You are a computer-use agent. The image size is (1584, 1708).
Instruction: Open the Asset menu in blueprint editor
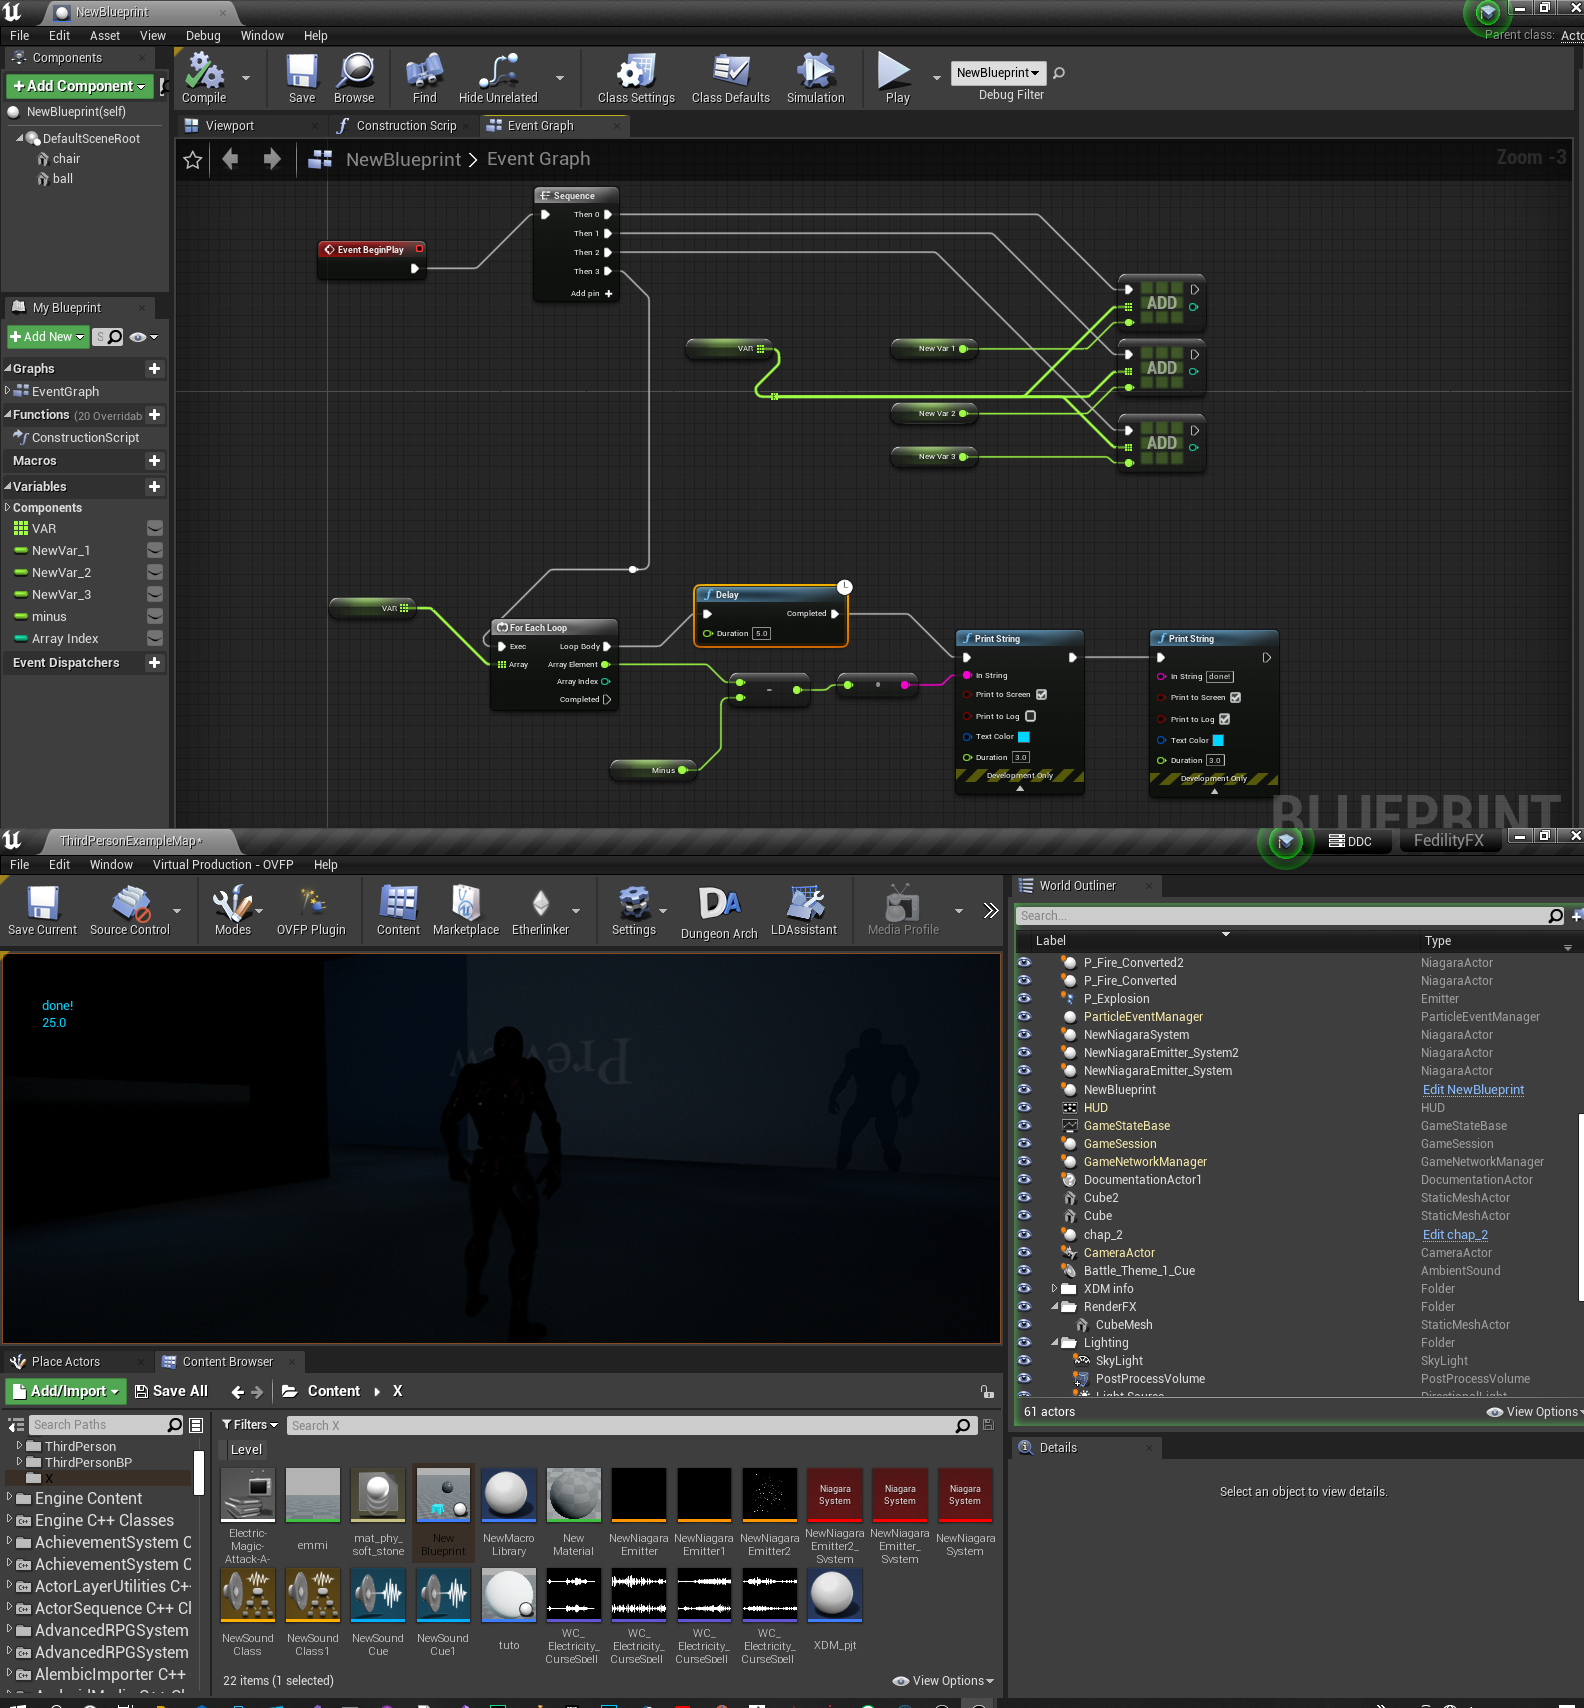105,36
